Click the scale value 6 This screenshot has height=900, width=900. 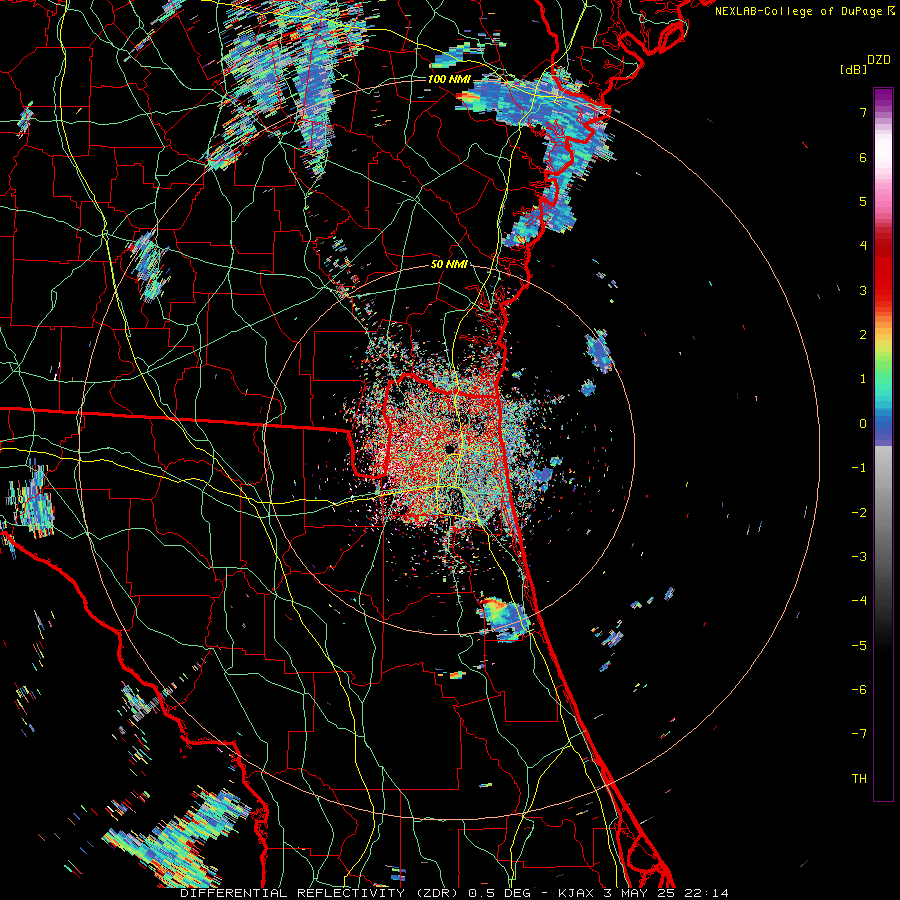pyautogui.click(x=863, y=157)
